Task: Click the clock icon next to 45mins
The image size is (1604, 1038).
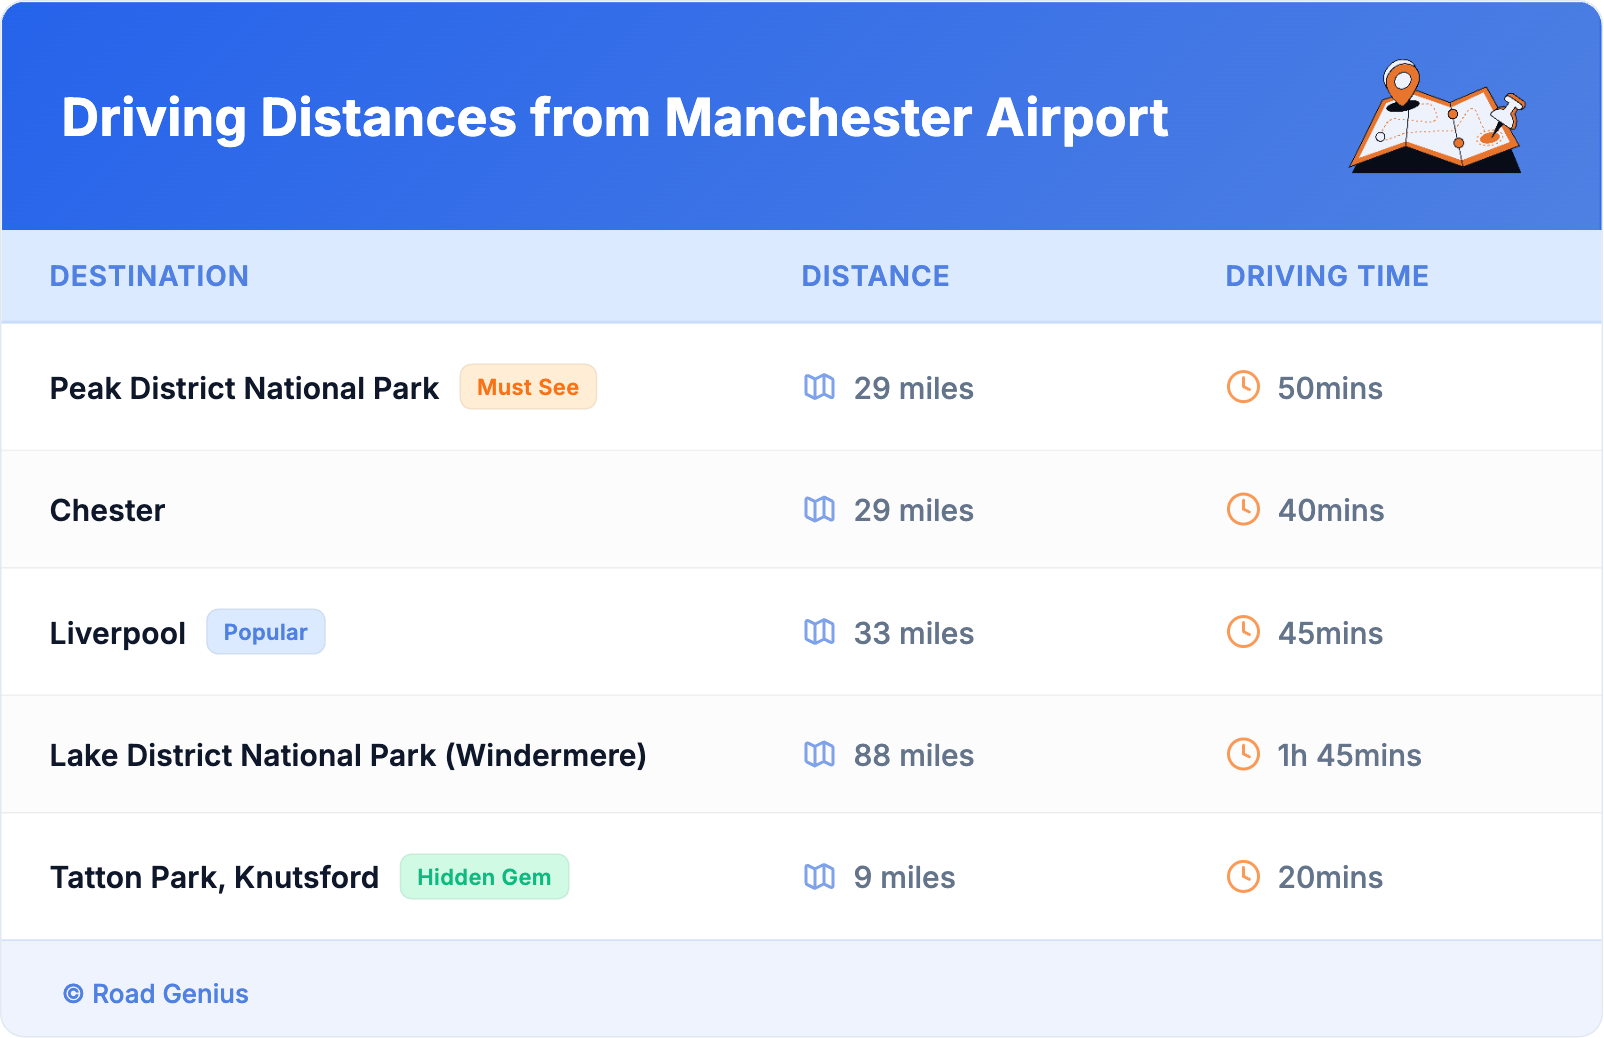Action: pos(1243,632)
